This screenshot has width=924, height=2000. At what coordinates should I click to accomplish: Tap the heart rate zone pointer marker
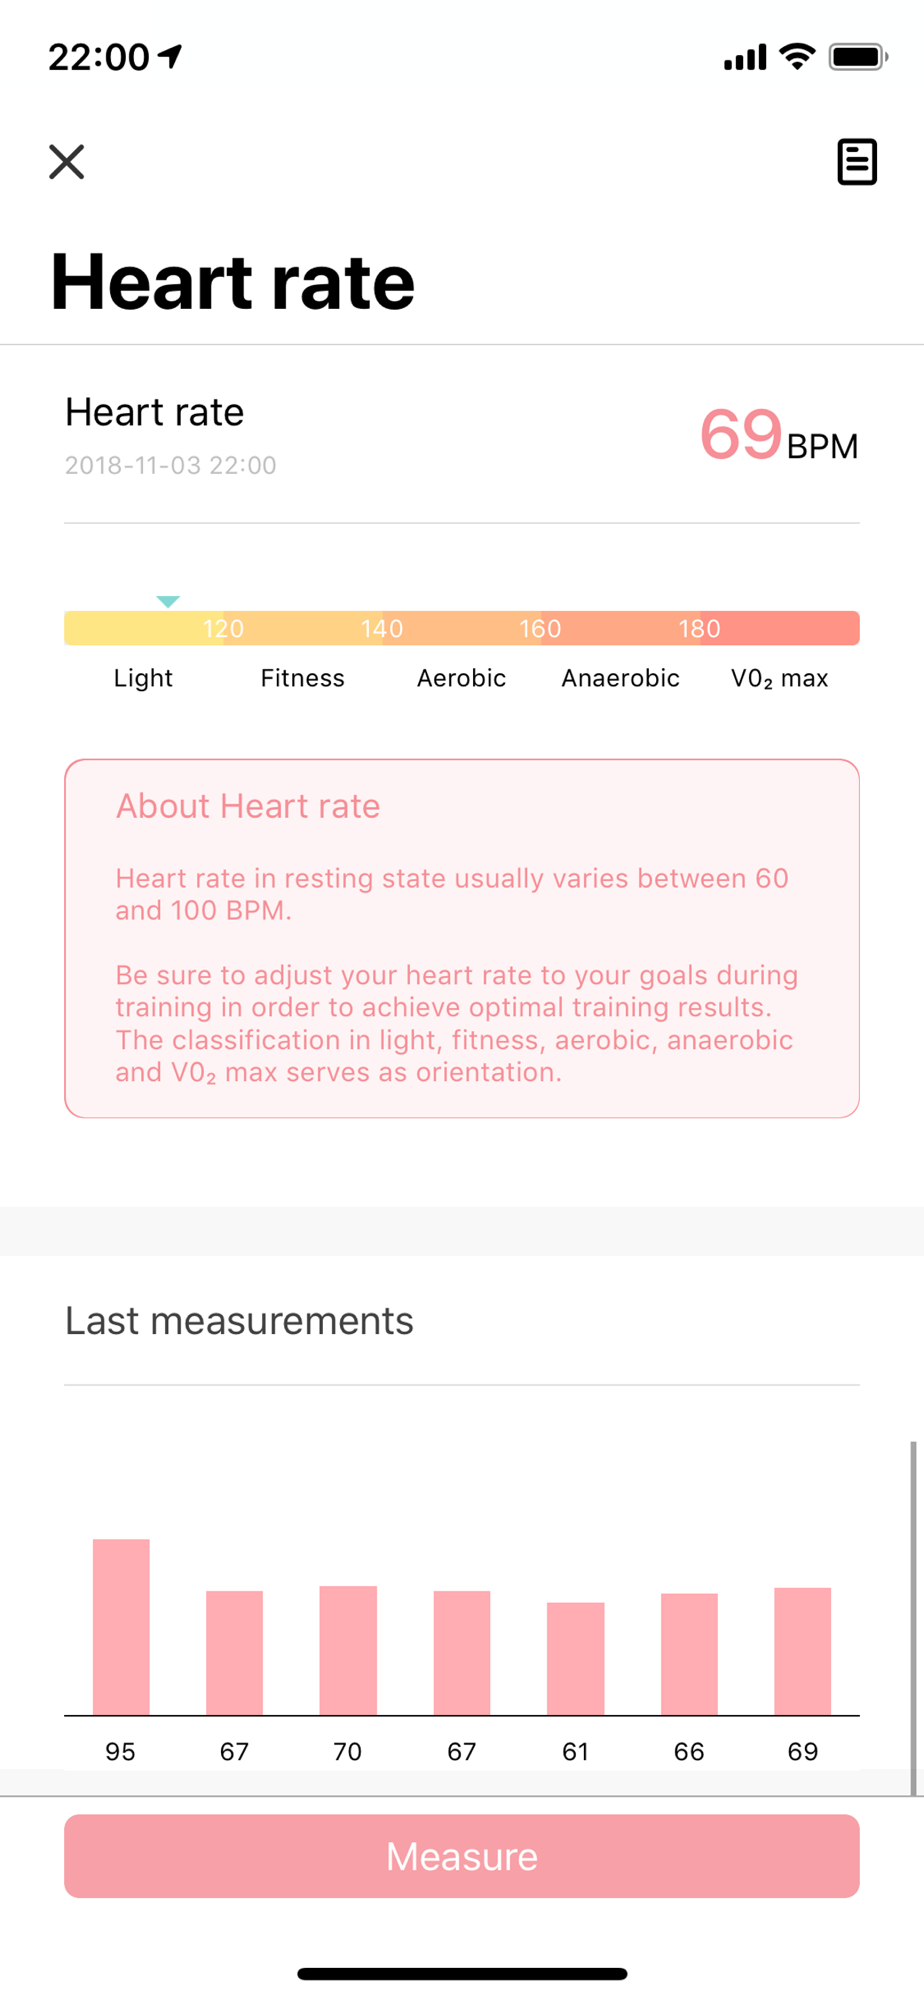tap(168, 601)
